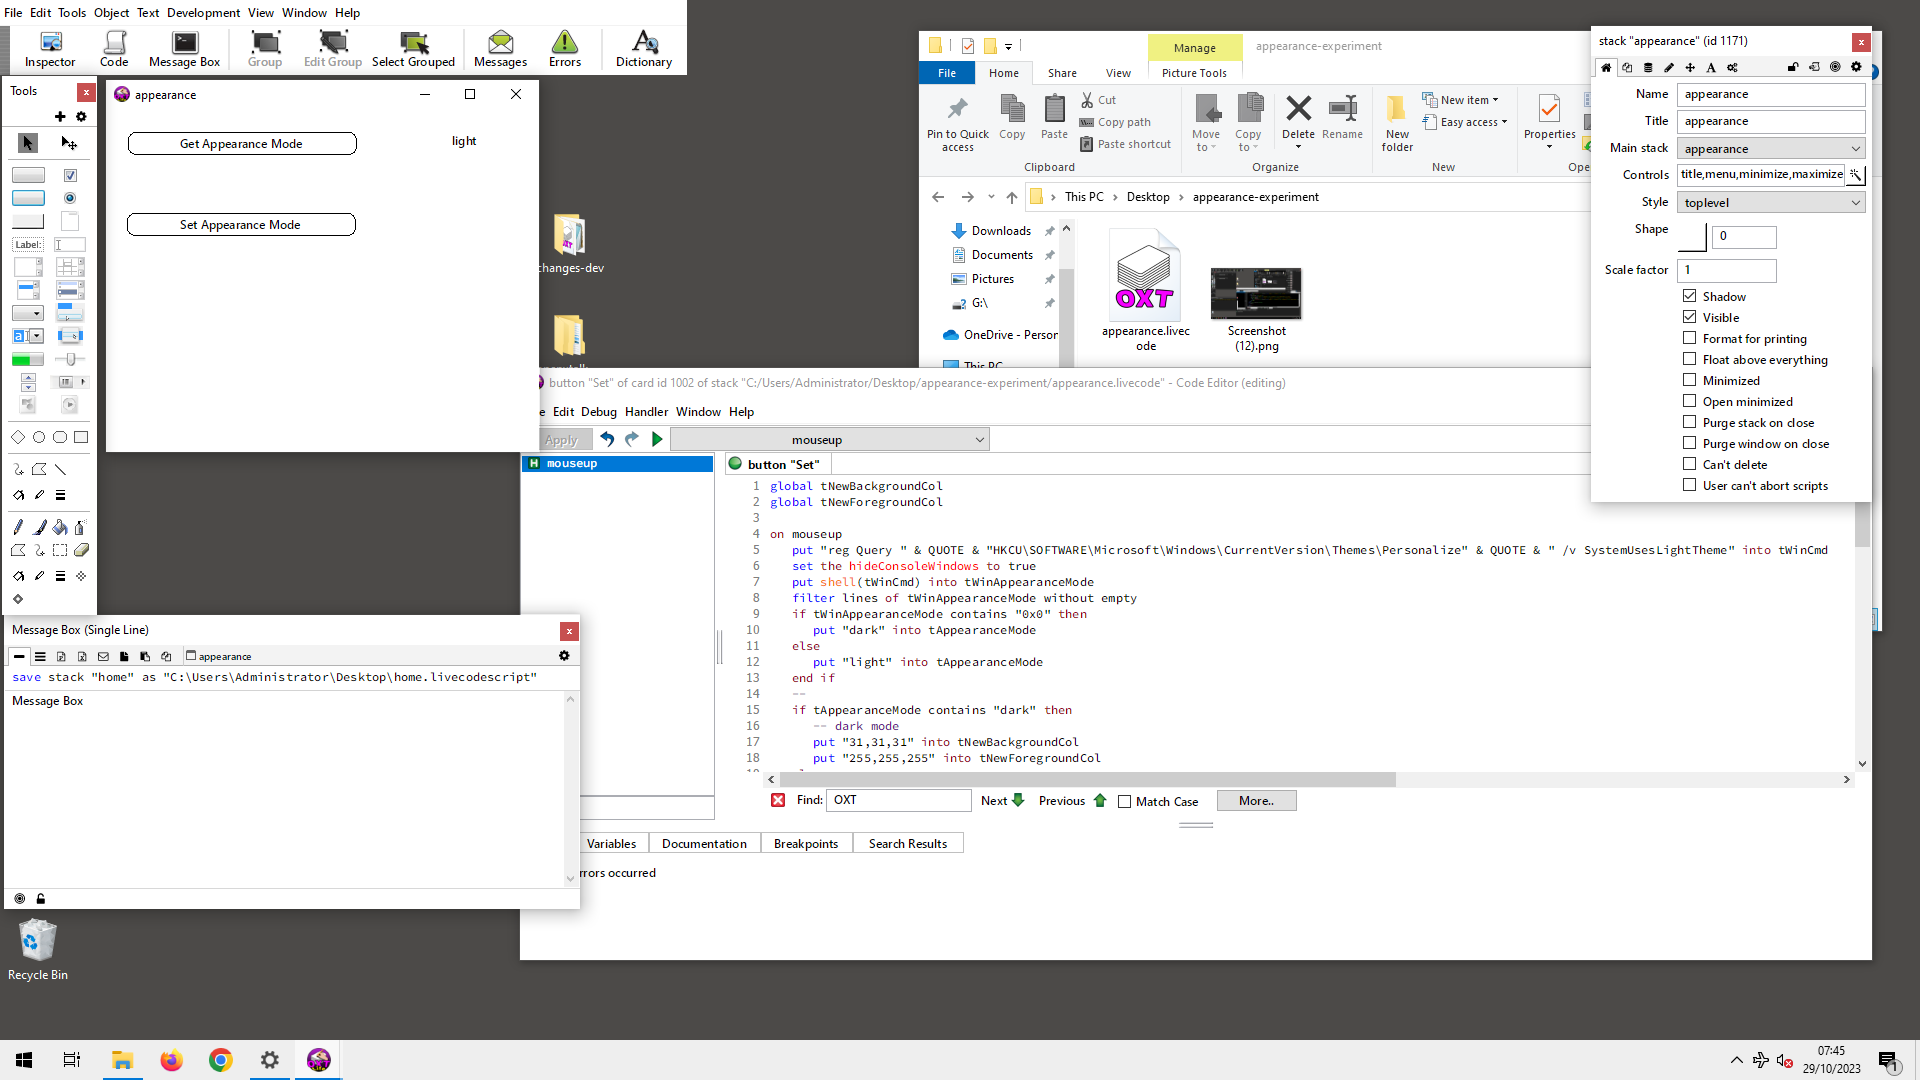
Task: Click the Message Box gear settings icon
Action: pyautogui.click(x=564, y=656)
